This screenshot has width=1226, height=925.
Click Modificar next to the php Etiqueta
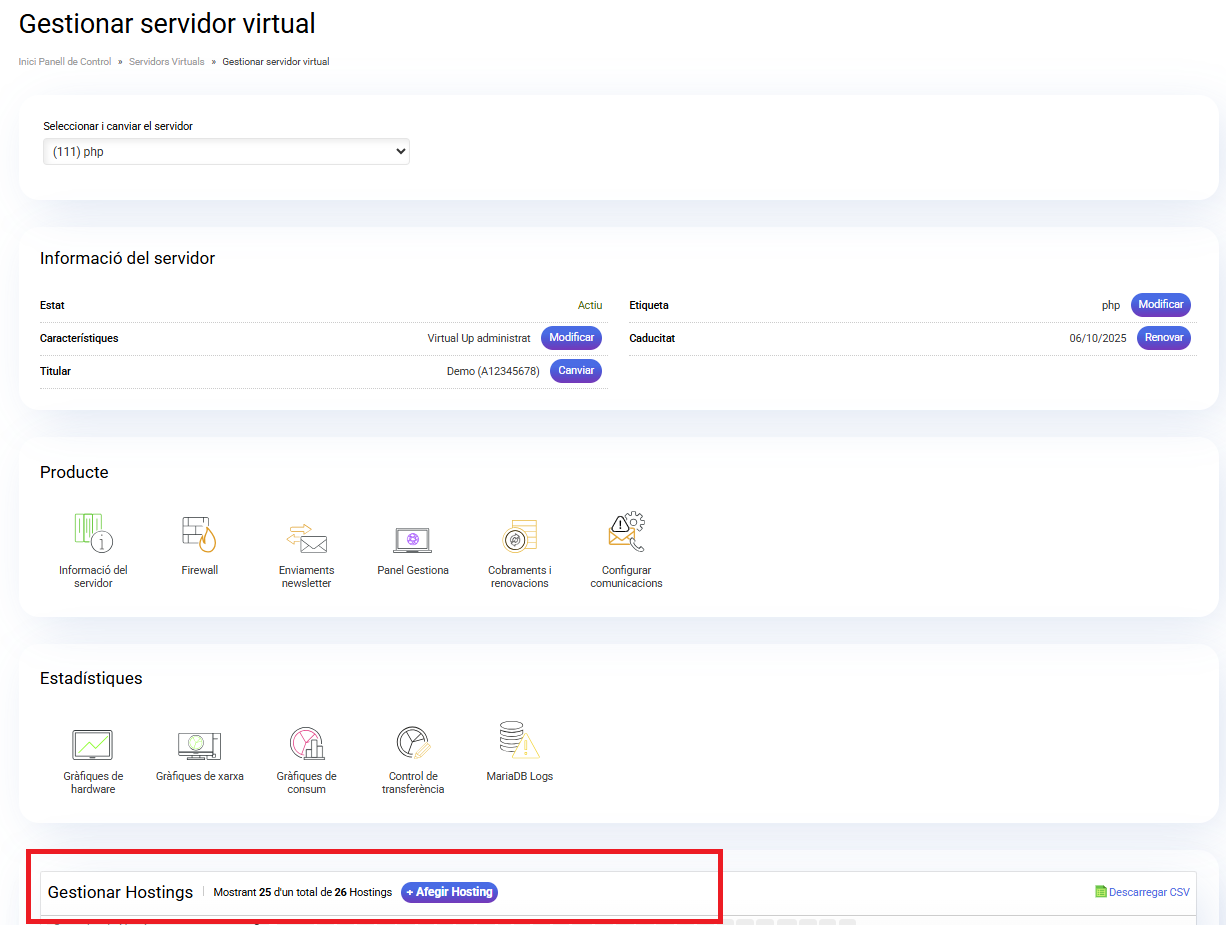coord(1160,305)
